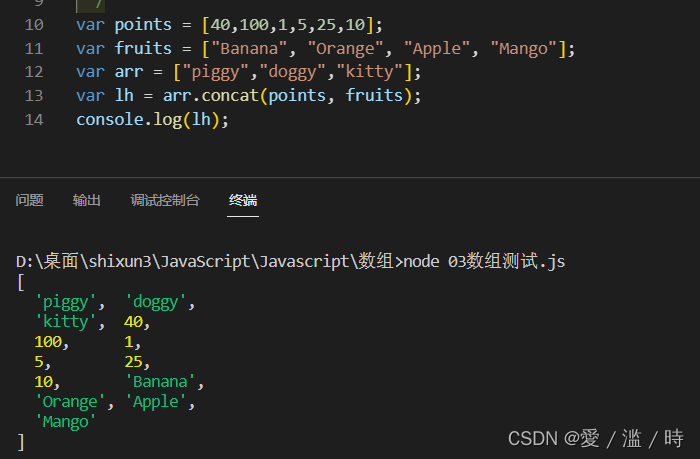Click value 40 in terminal output
The height and width of the screenshot is (459, 700).
click(133, 322)
